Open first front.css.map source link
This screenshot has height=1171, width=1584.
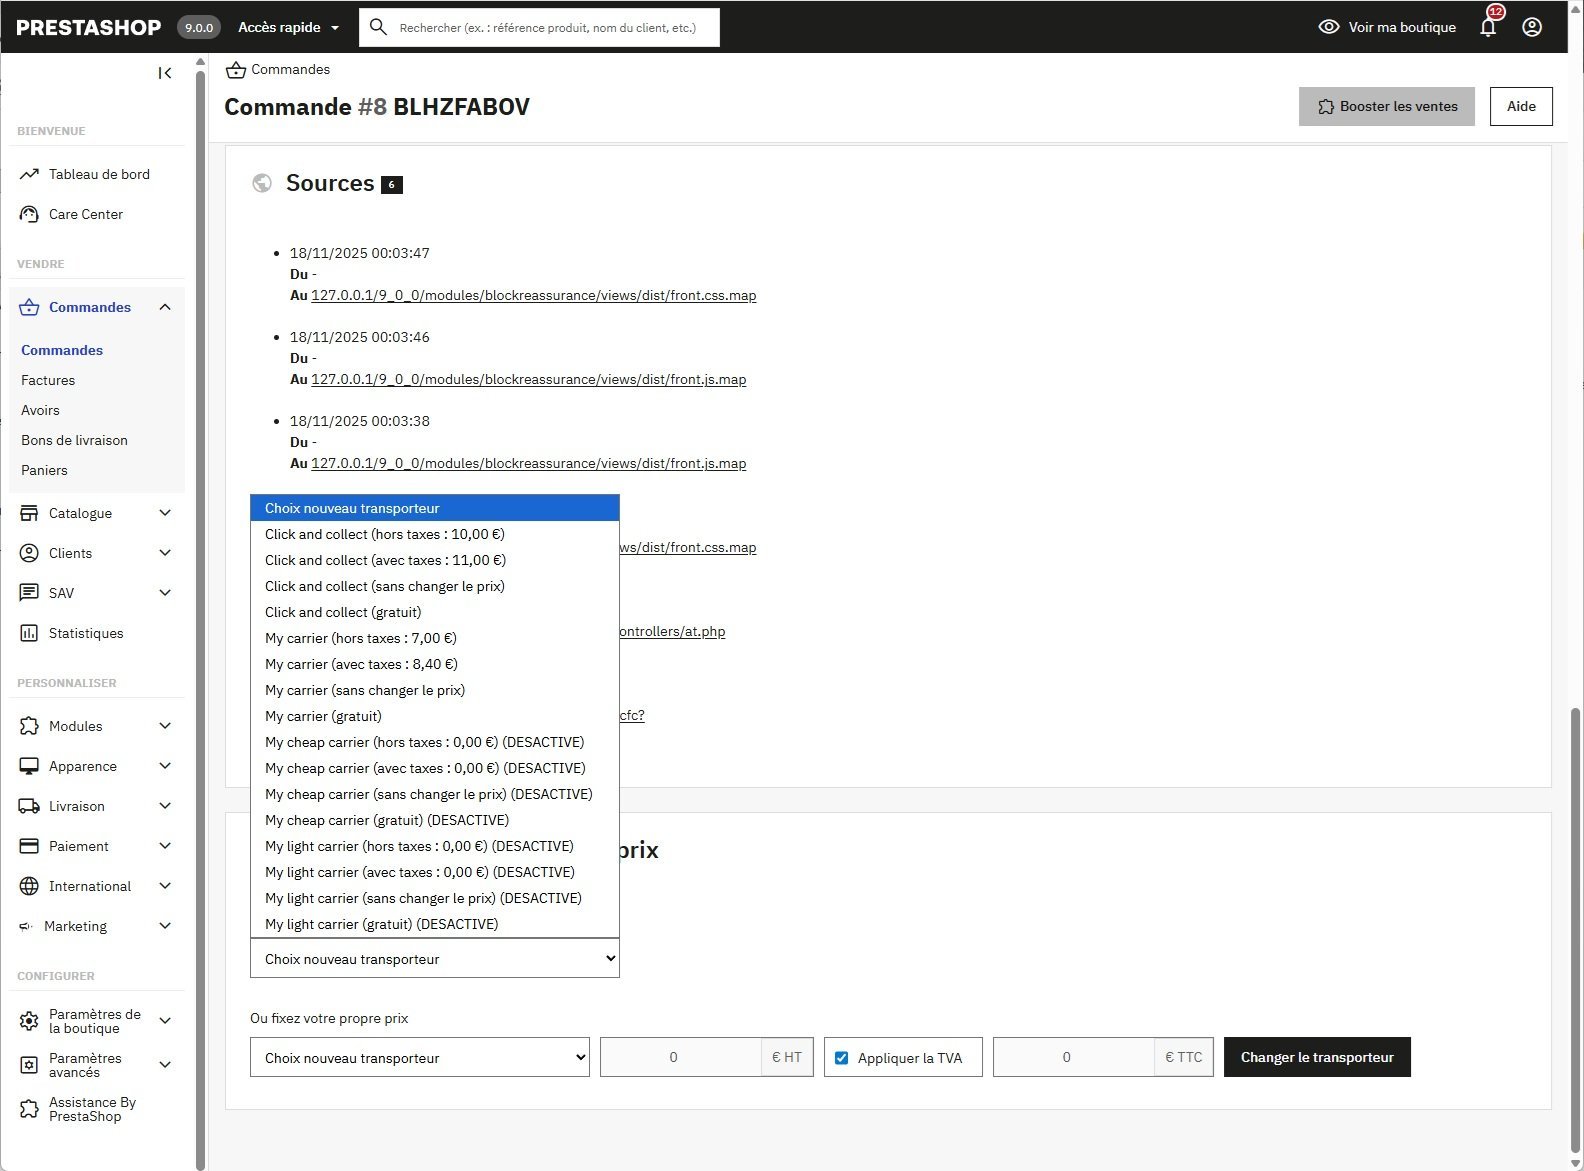coord(534,295)
